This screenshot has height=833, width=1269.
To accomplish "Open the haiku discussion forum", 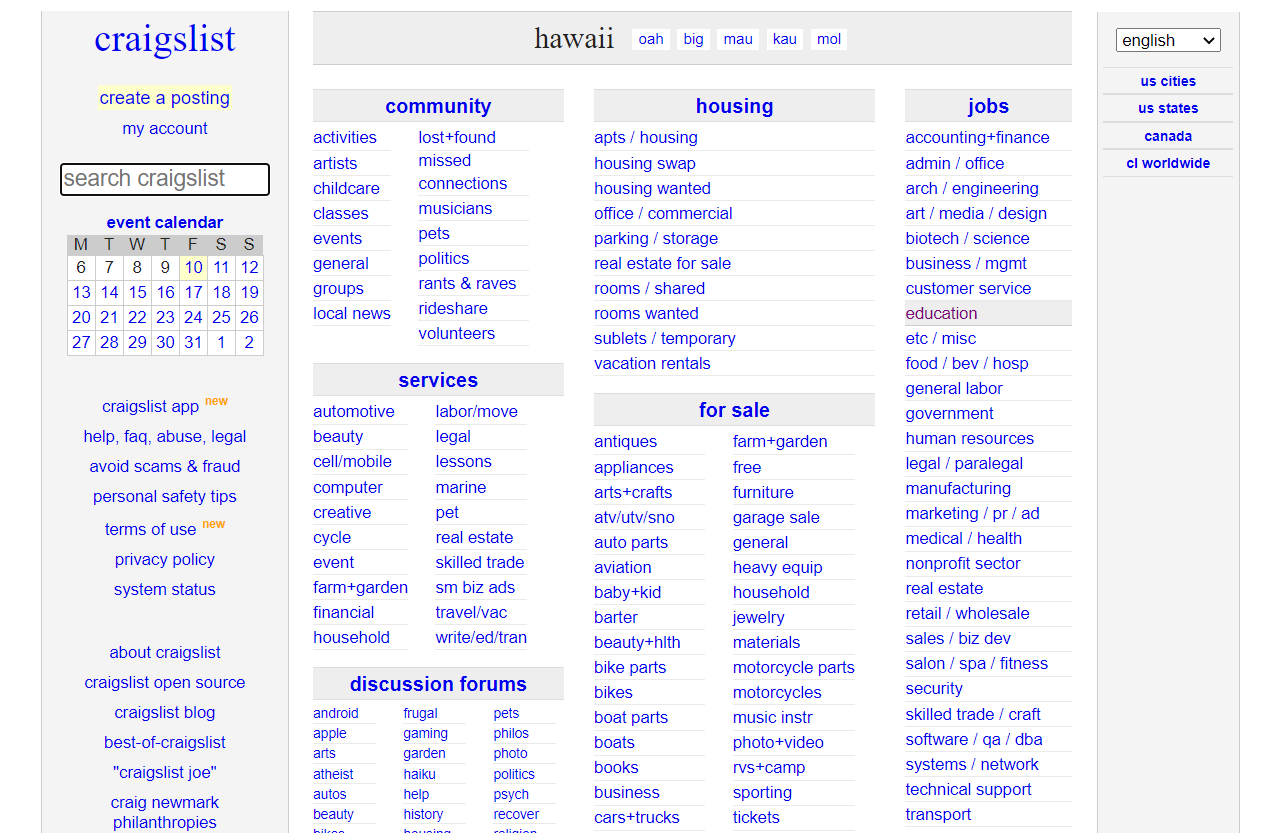I will coord(420,774).
